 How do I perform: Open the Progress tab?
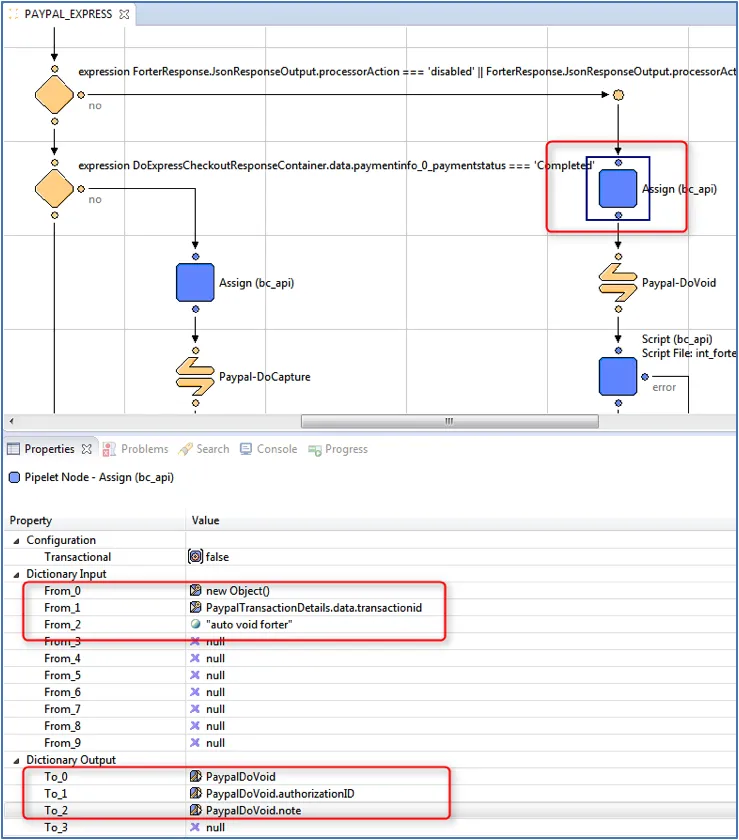338,449
